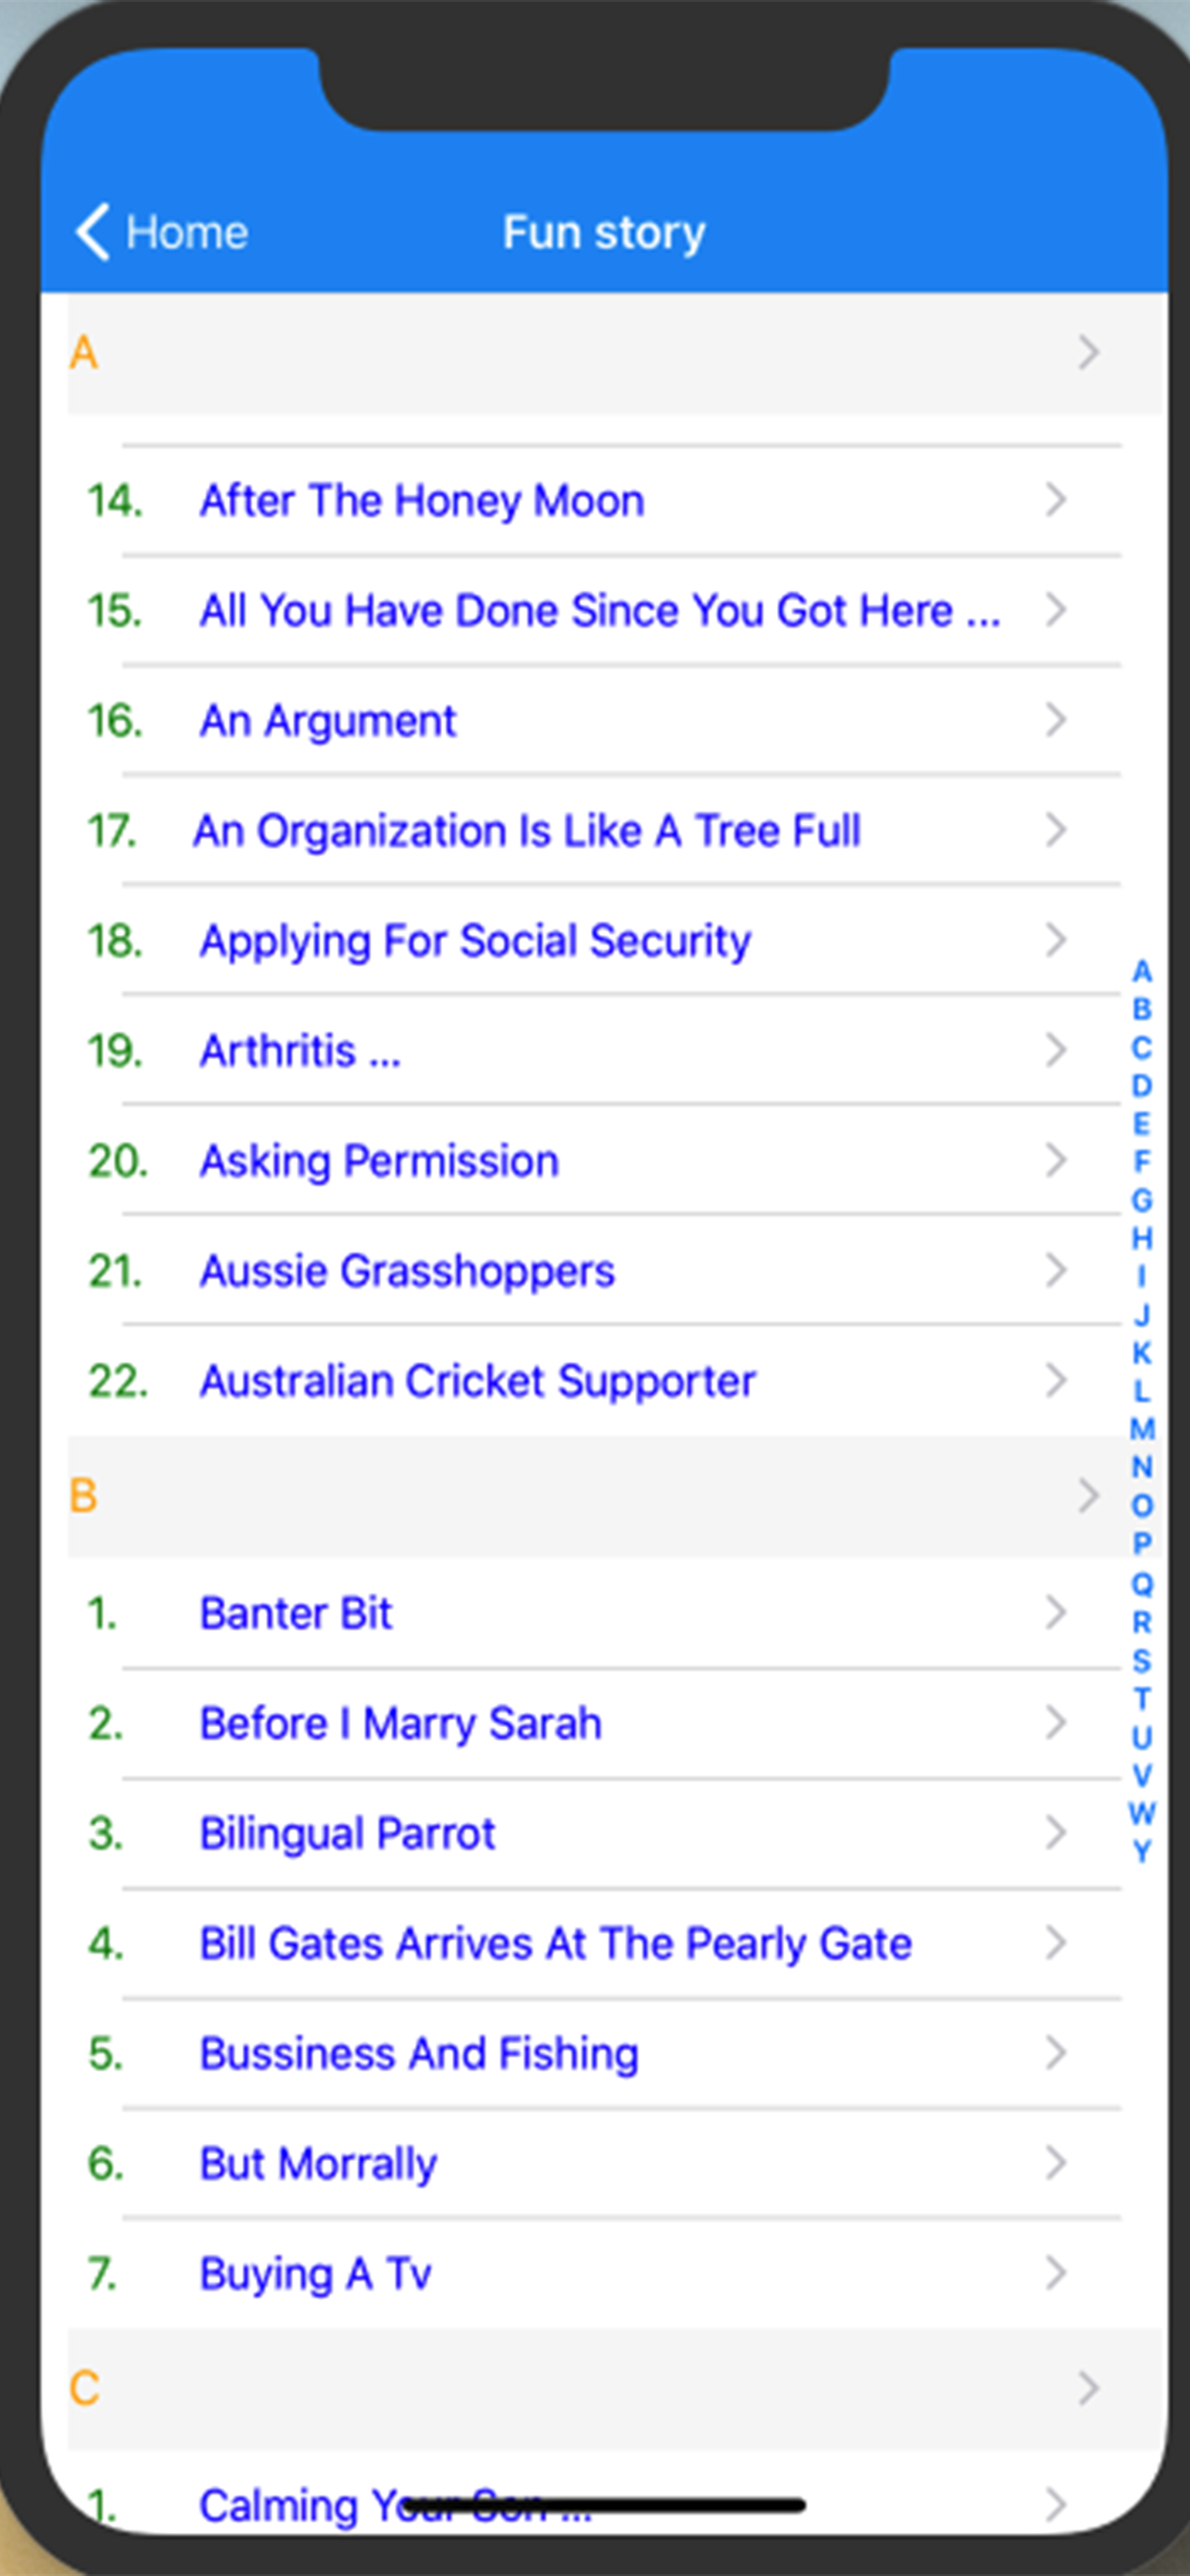Expand the A section header chevron
The width and height of the screenshot is (1190, 2576).
[x=1089, y=352]
